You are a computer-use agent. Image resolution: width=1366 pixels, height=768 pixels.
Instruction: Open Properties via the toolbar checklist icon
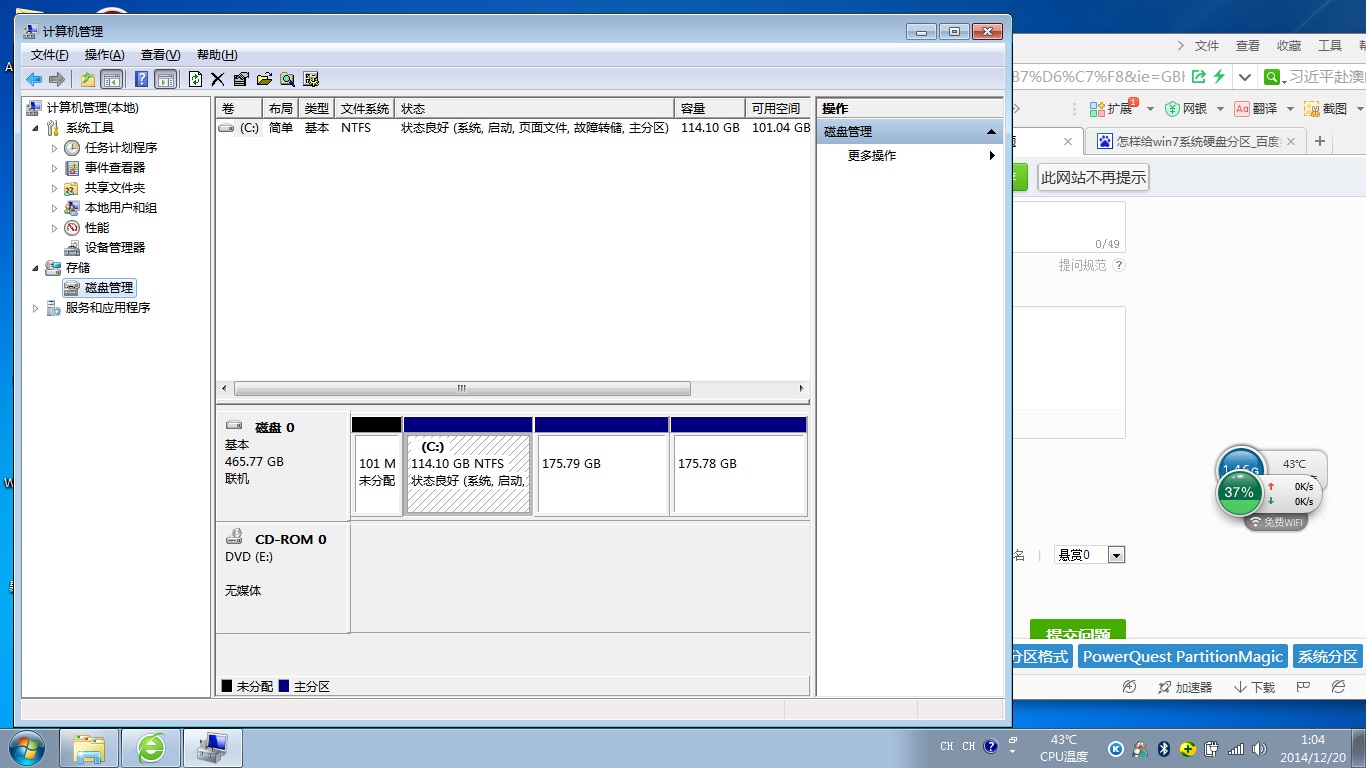pyautogui.click(x=241, y=79)
